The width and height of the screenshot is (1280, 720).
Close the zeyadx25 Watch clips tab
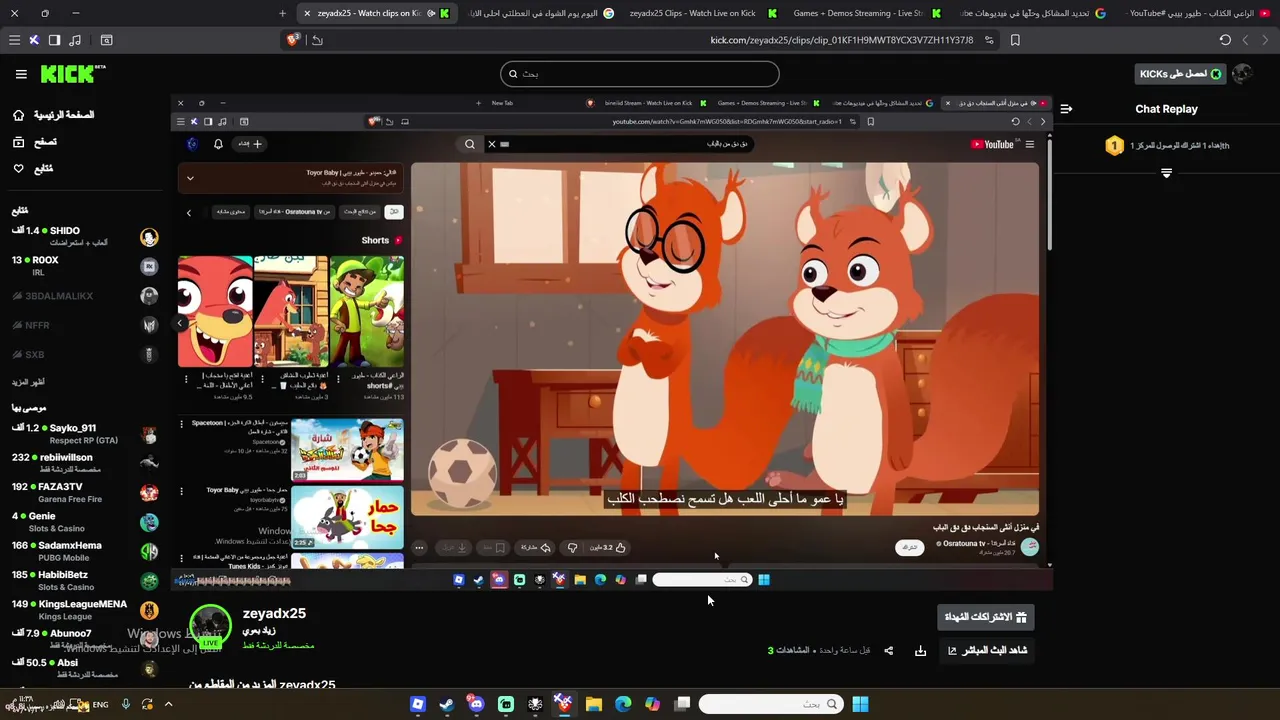(307, 13)
